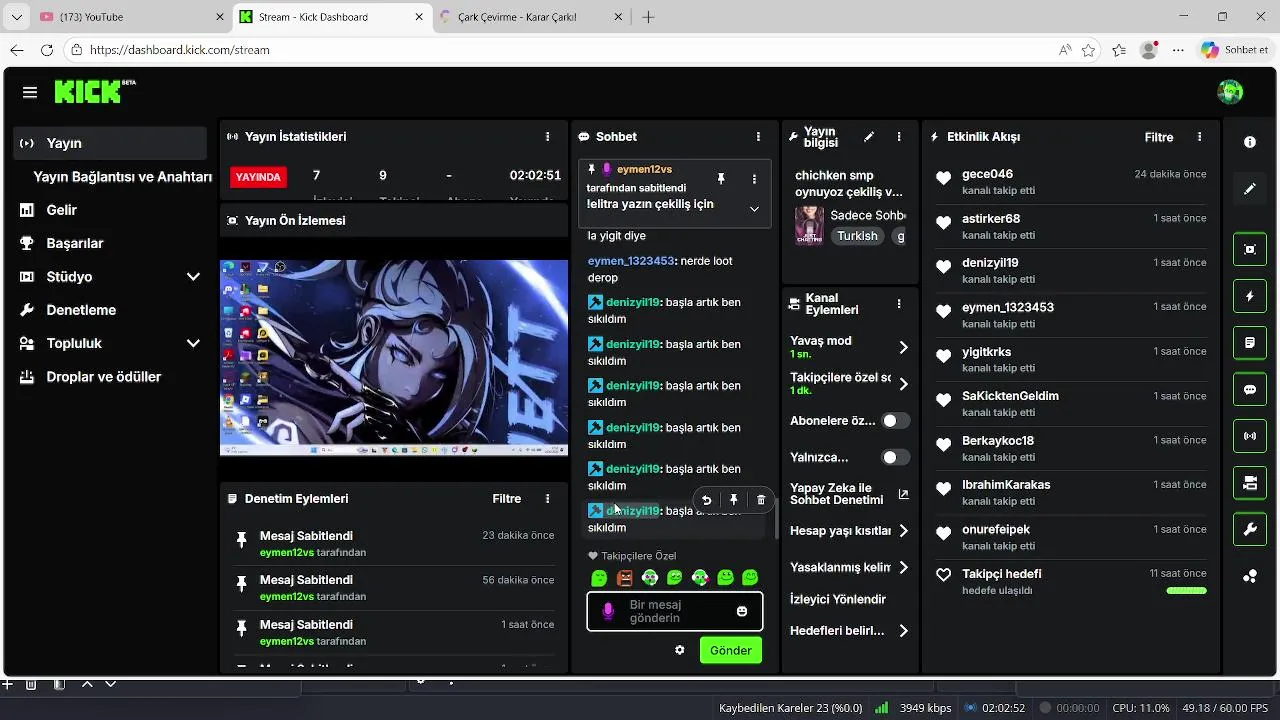
Task: Toggle the activity feed lightning icon in right sidebar
Action: click(x=1250, y=296)
